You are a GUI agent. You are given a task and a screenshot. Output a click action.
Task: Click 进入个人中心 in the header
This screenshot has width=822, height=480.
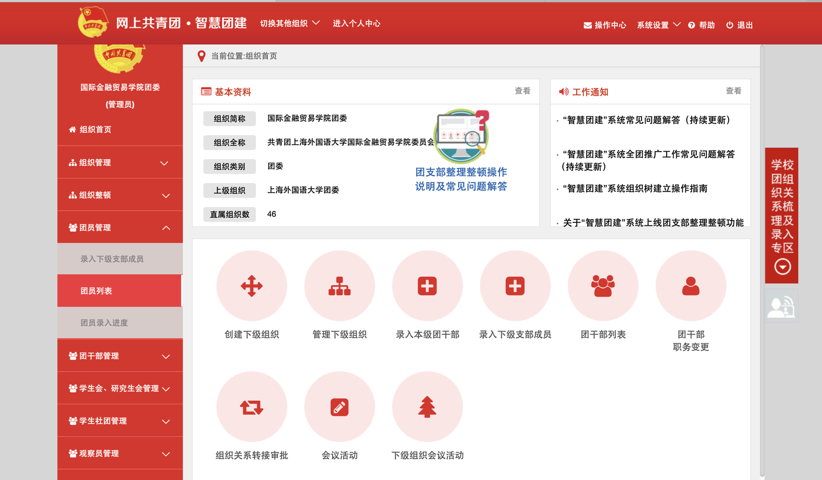click(x=356, y=23)
